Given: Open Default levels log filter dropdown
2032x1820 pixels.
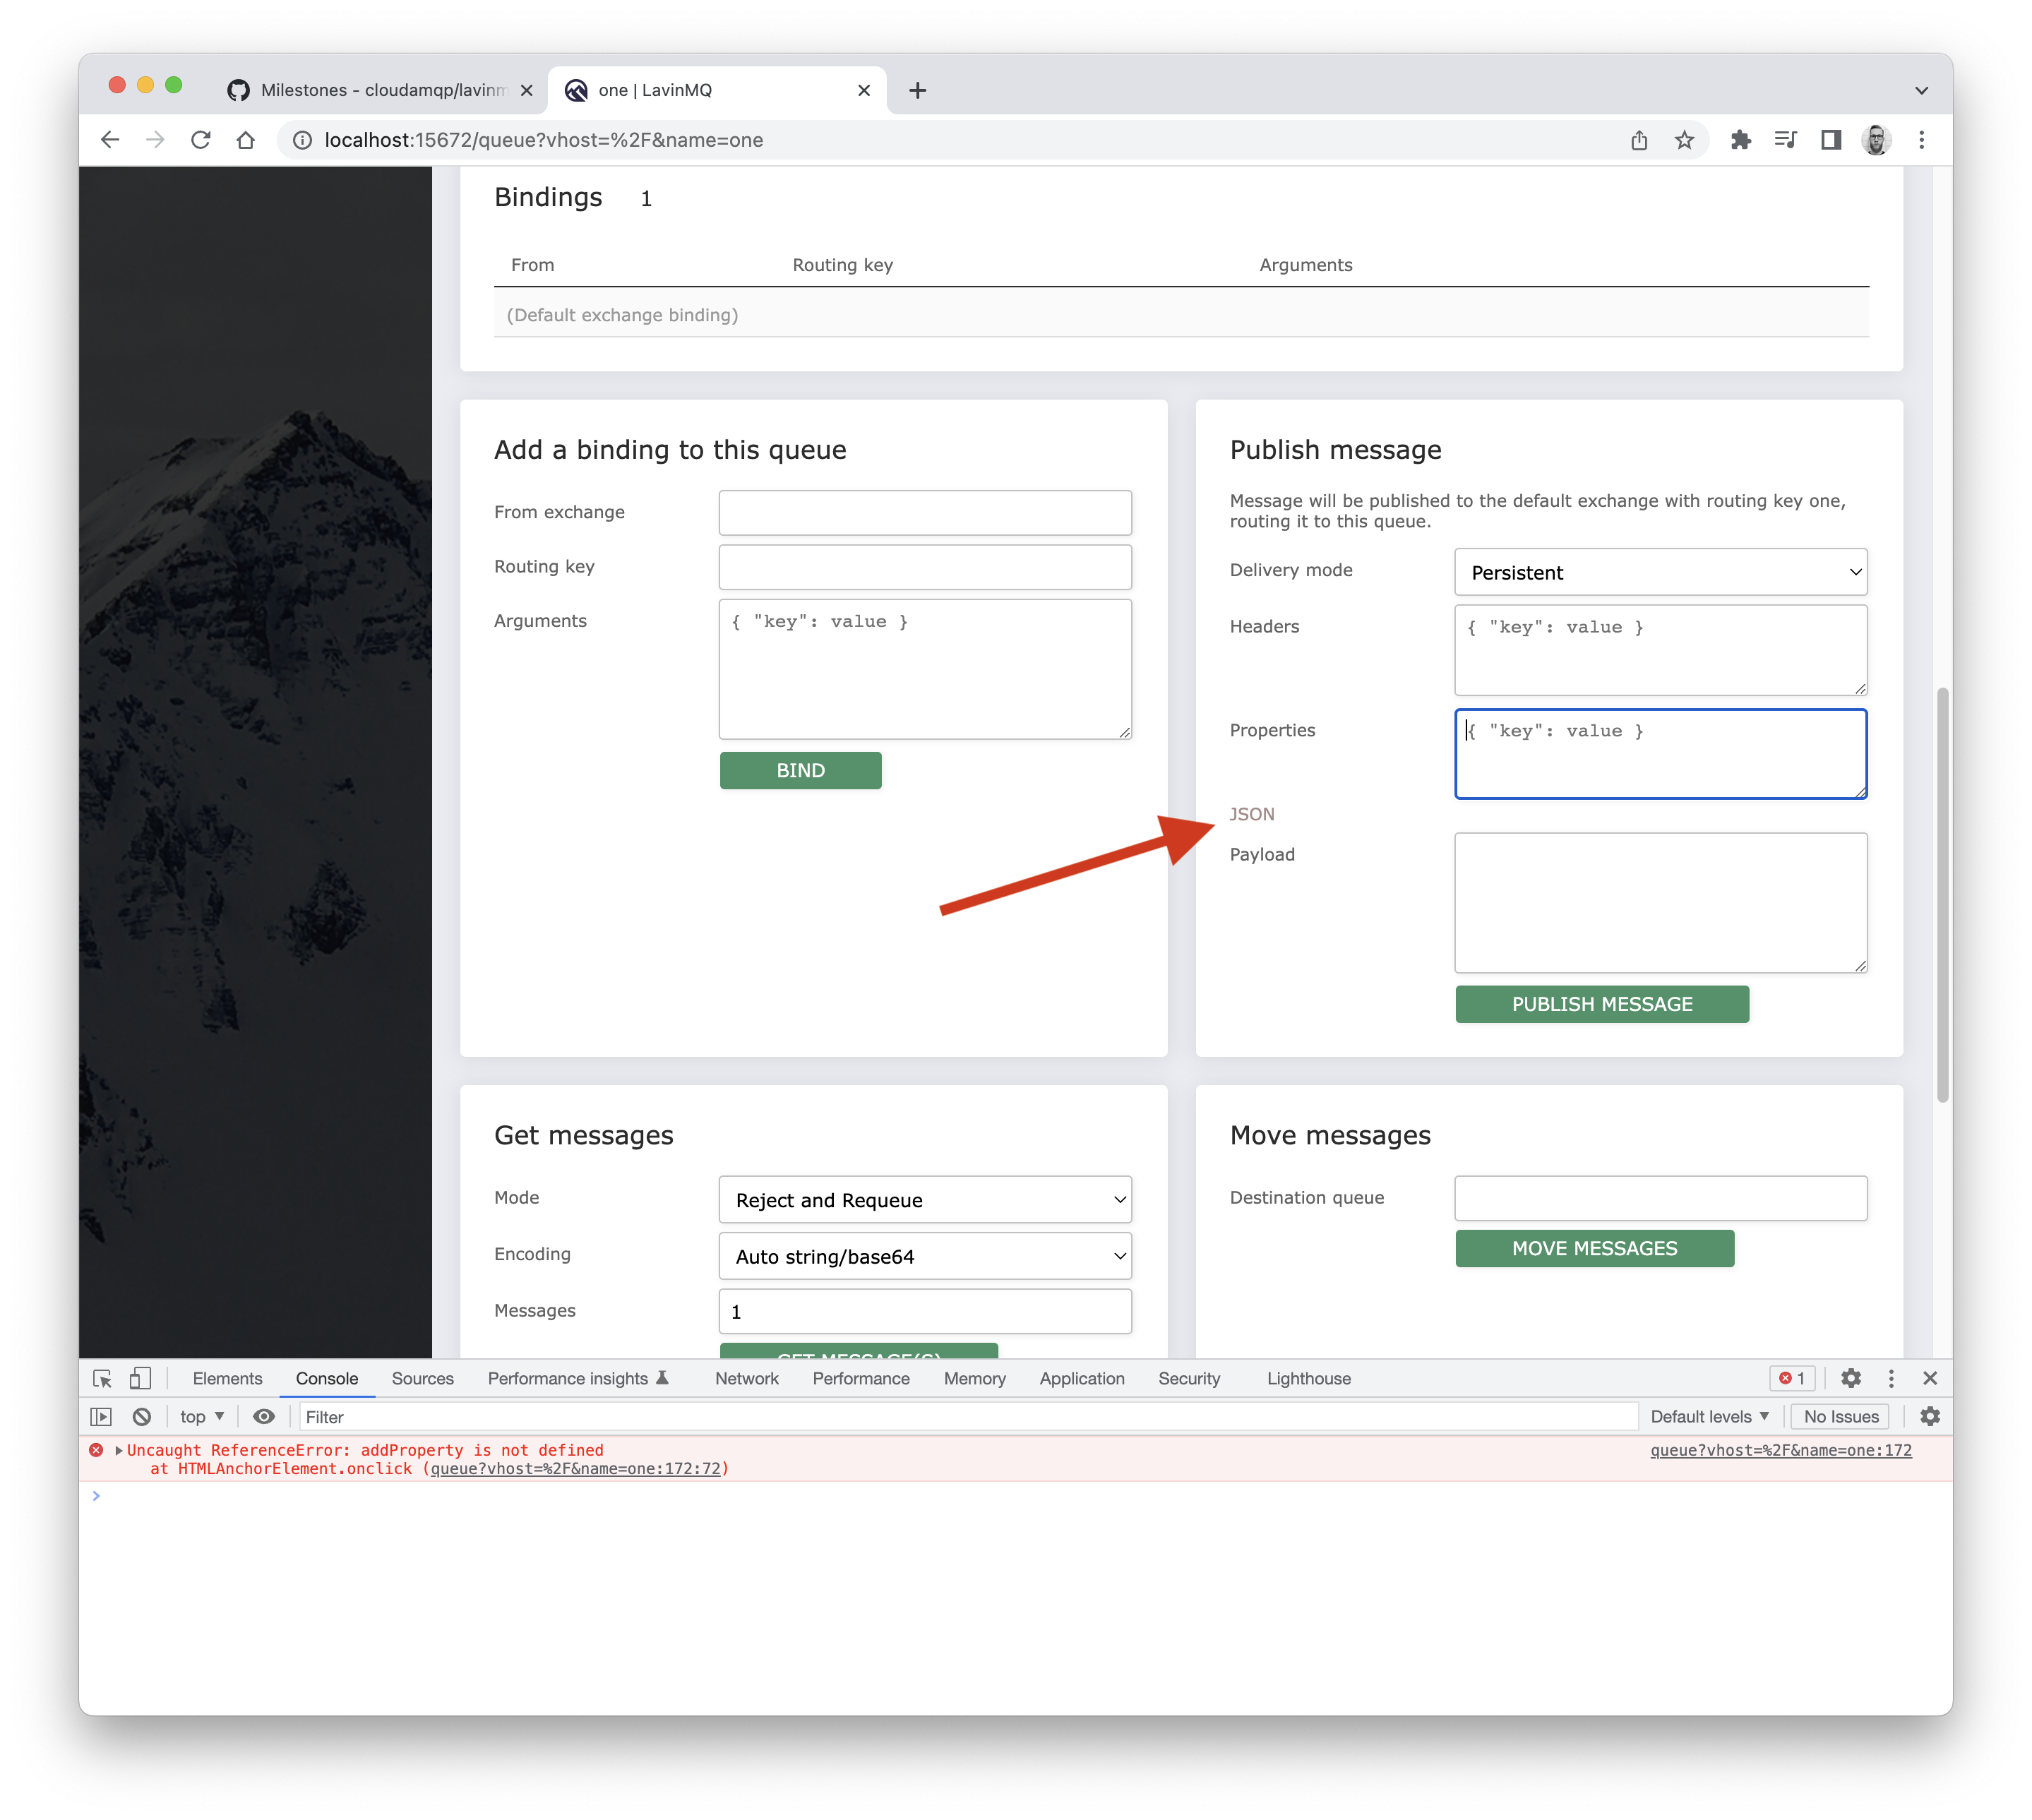Looking at the screenshot, I should point(1709,1416).
